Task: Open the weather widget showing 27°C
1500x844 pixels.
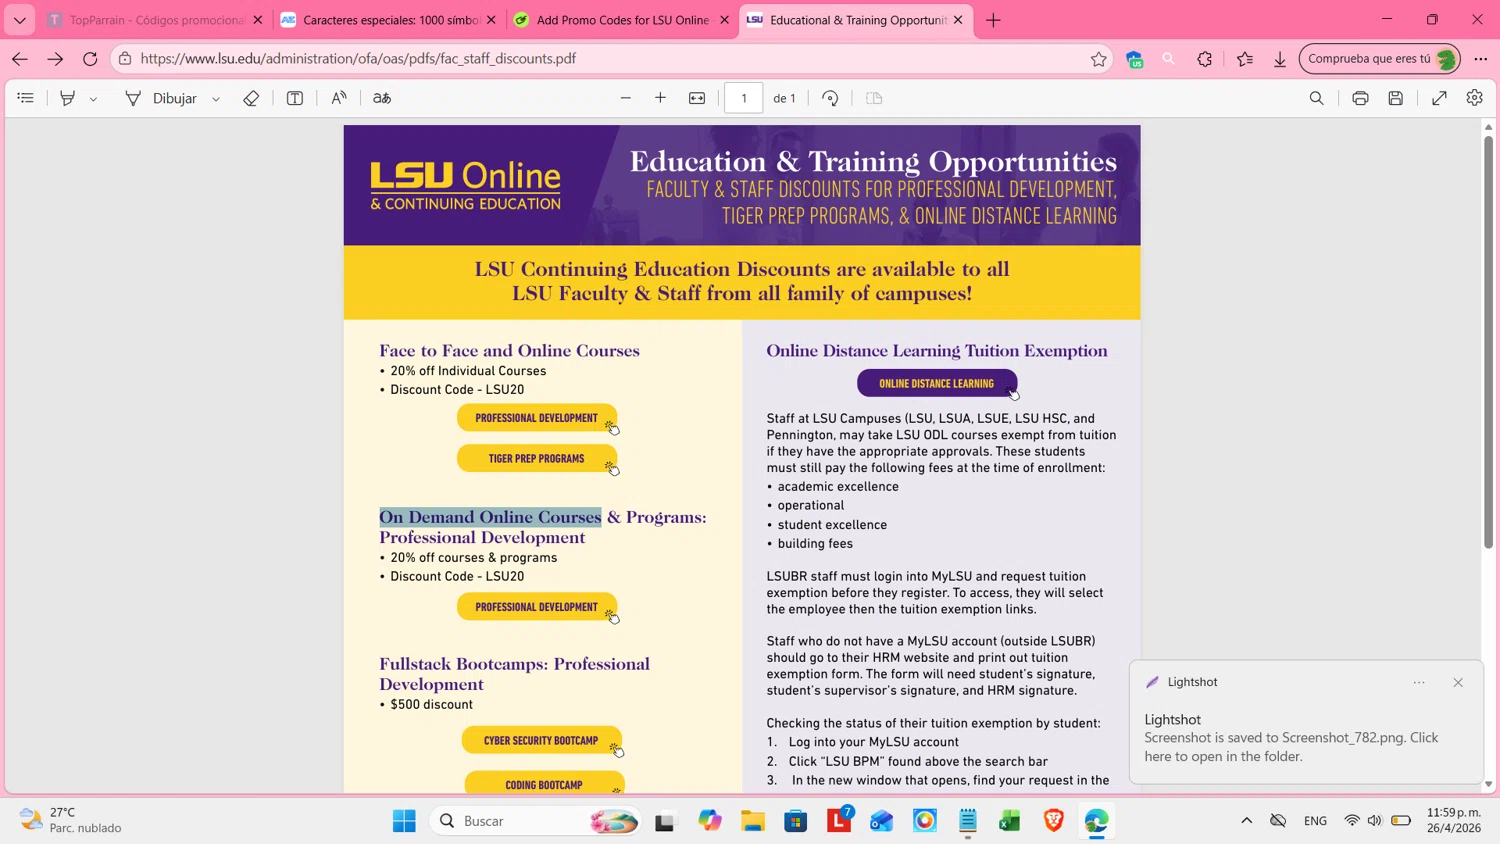Action: point(72,820)
